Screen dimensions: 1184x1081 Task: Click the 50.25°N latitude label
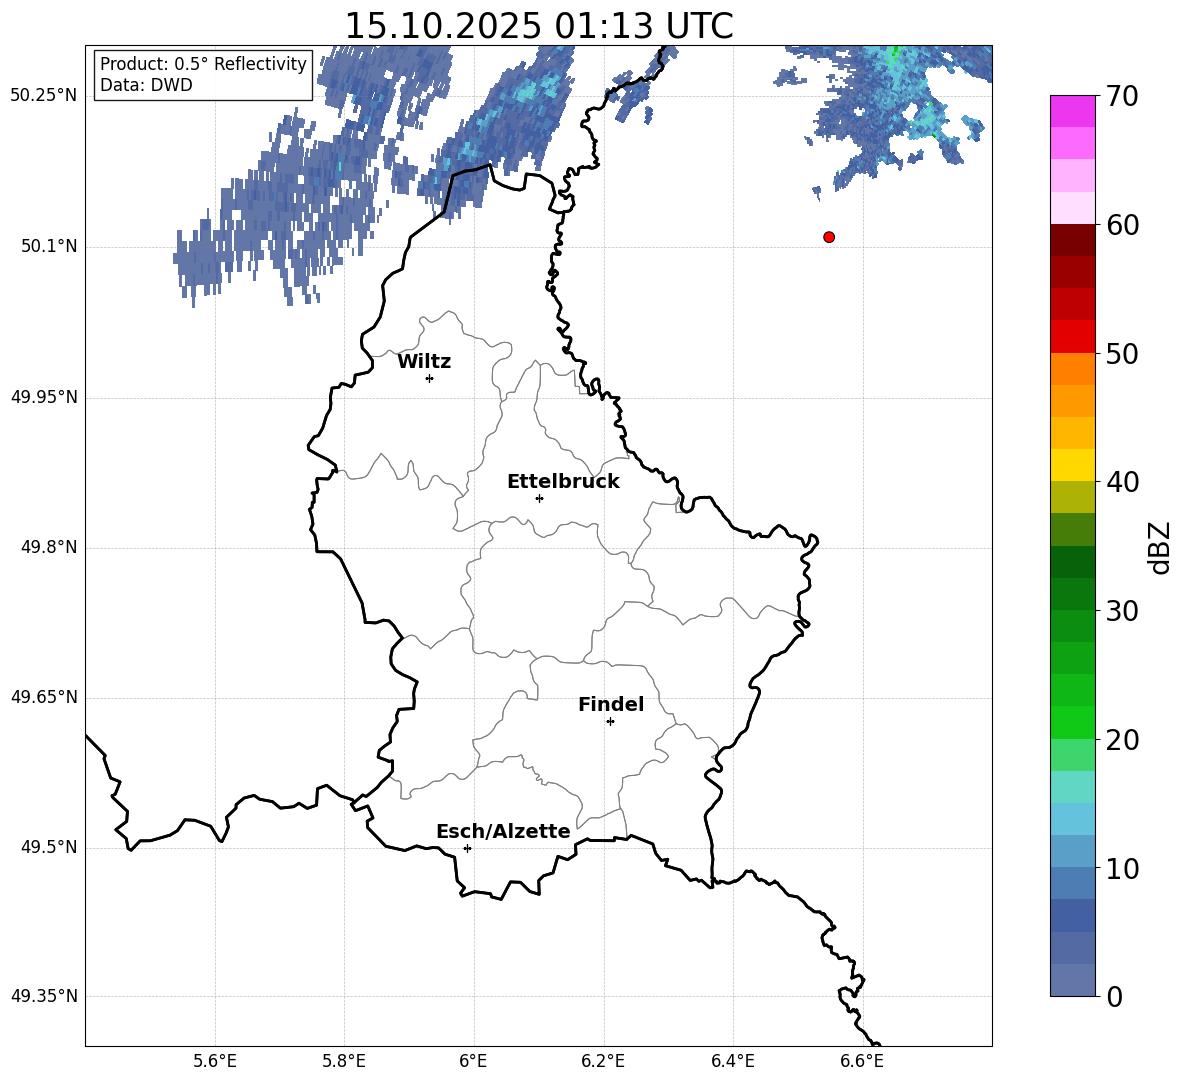coord(44,96)
